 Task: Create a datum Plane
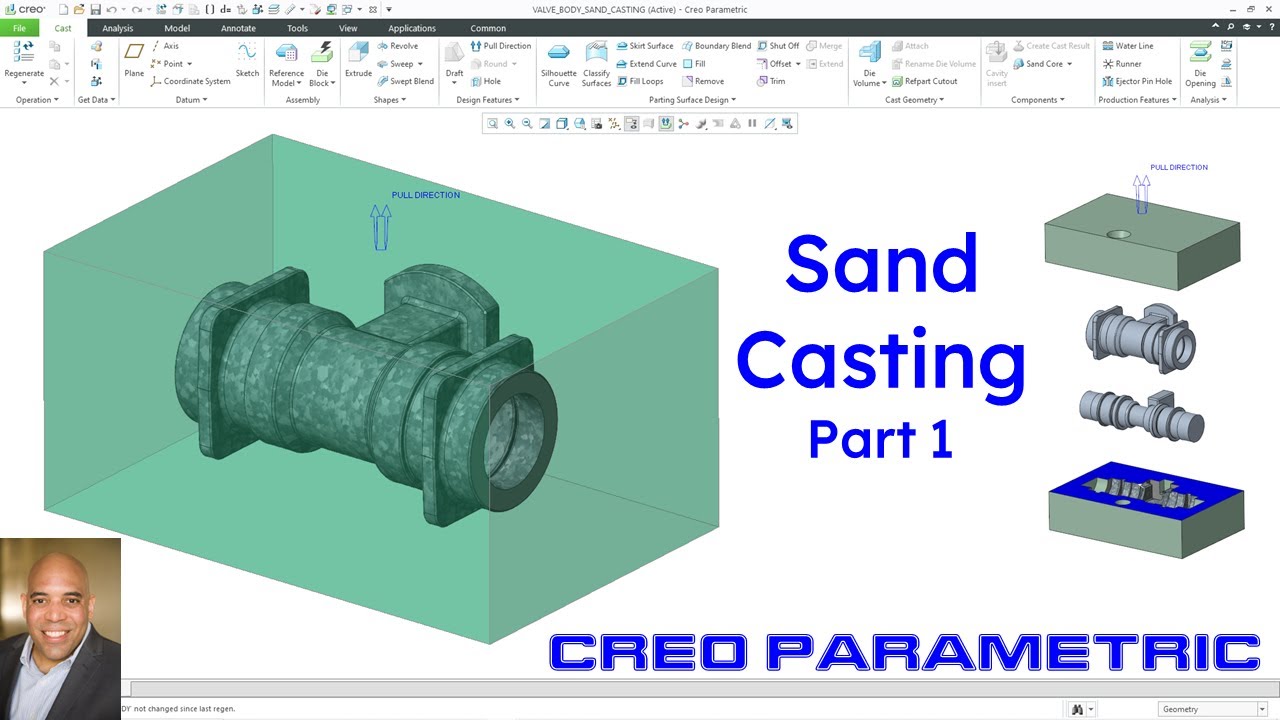click(x=134, y=59)
